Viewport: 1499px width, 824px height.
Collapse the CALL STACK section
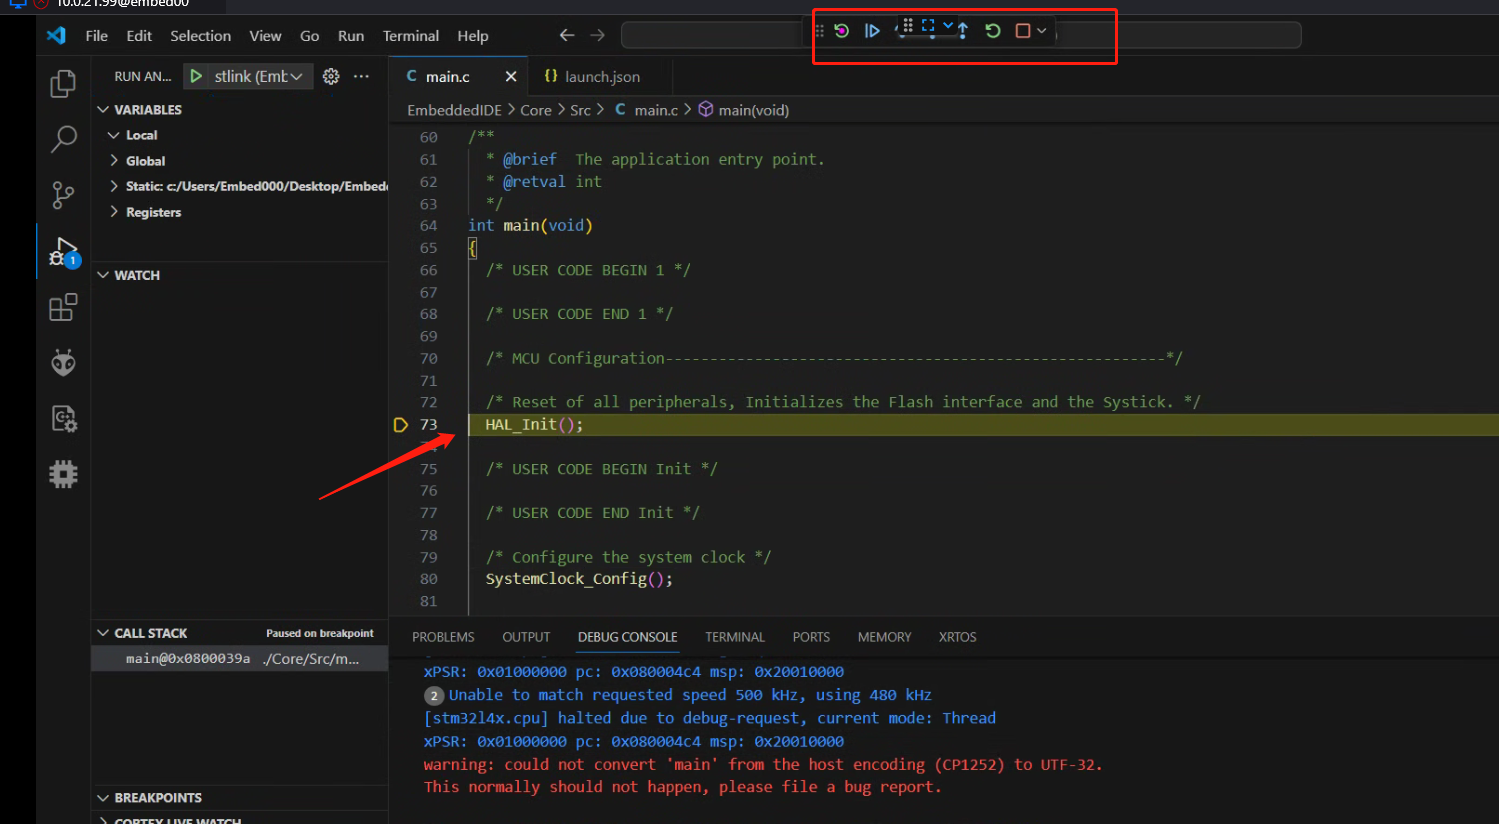pos(102,633)
